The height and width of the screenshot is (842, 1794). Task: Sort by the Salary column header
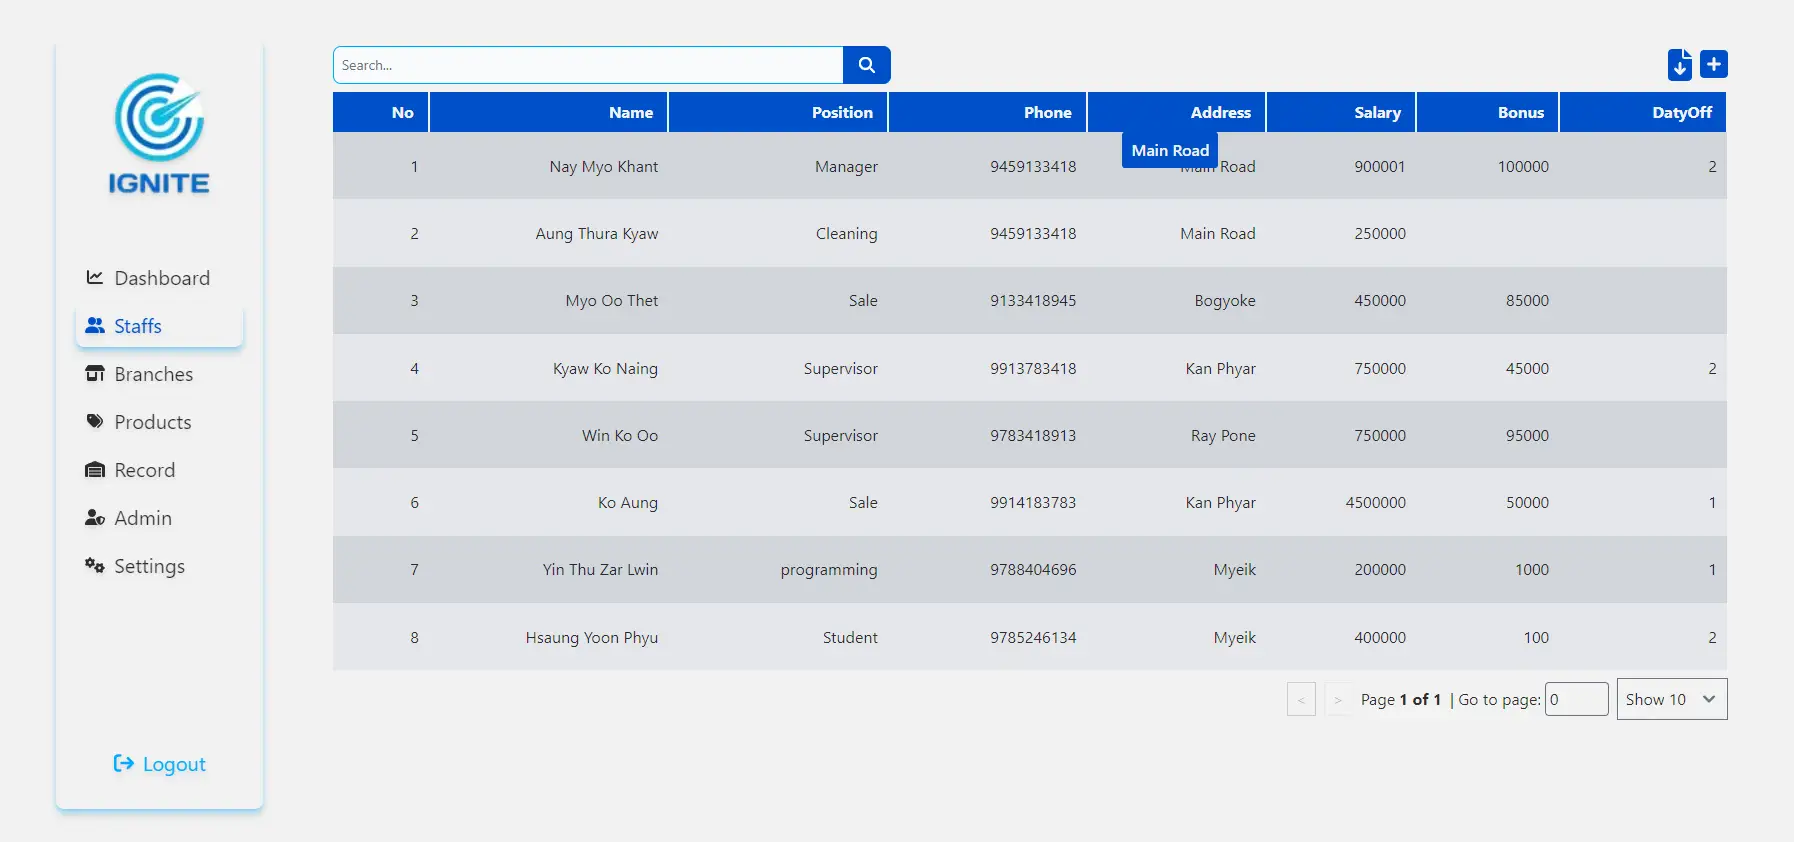pos(1377,112)
